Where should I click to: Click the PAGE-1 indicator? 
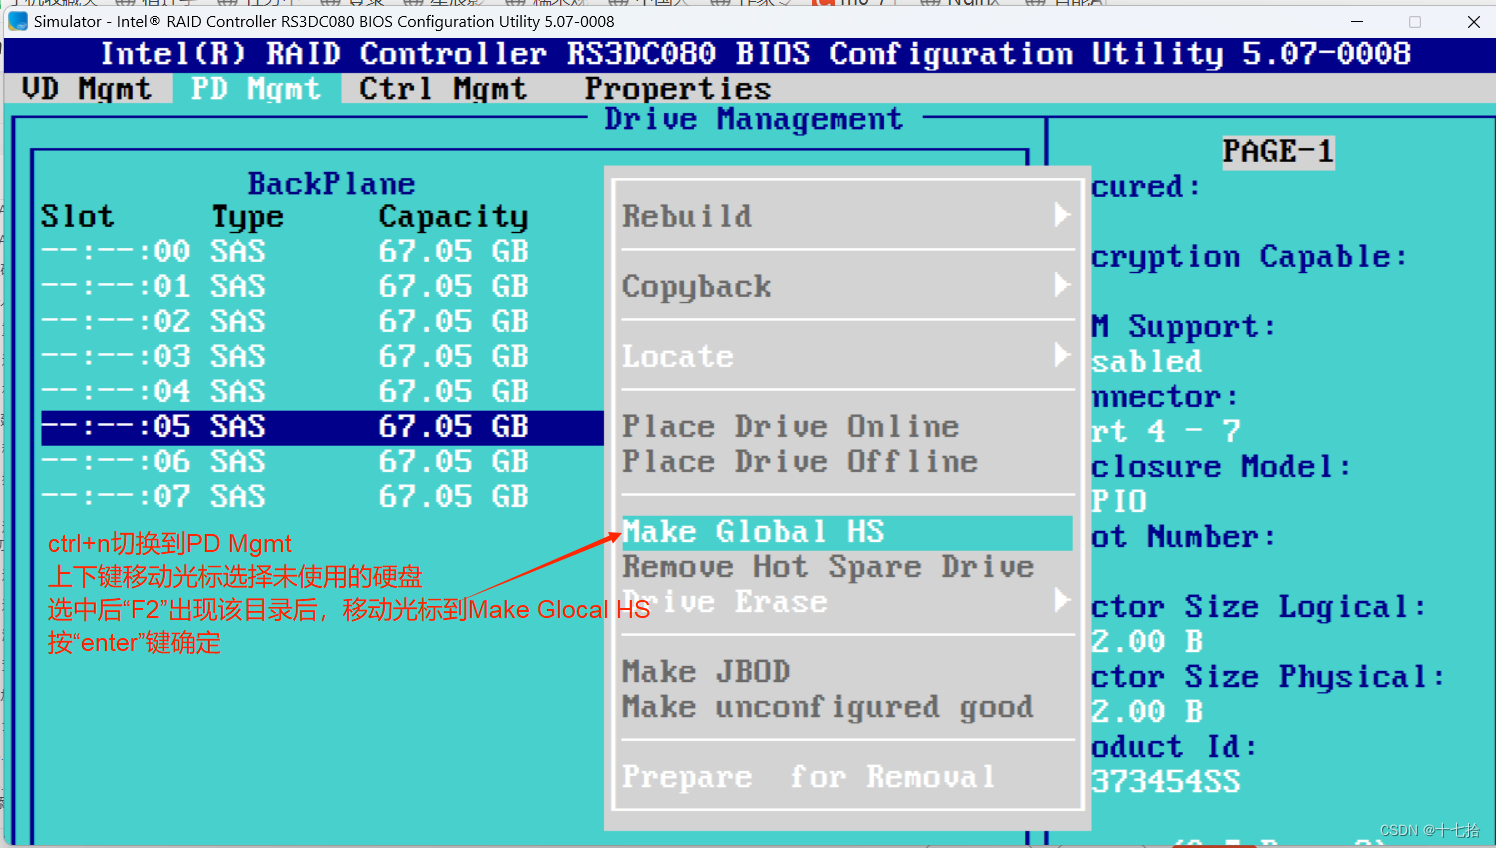[1278, 152]
